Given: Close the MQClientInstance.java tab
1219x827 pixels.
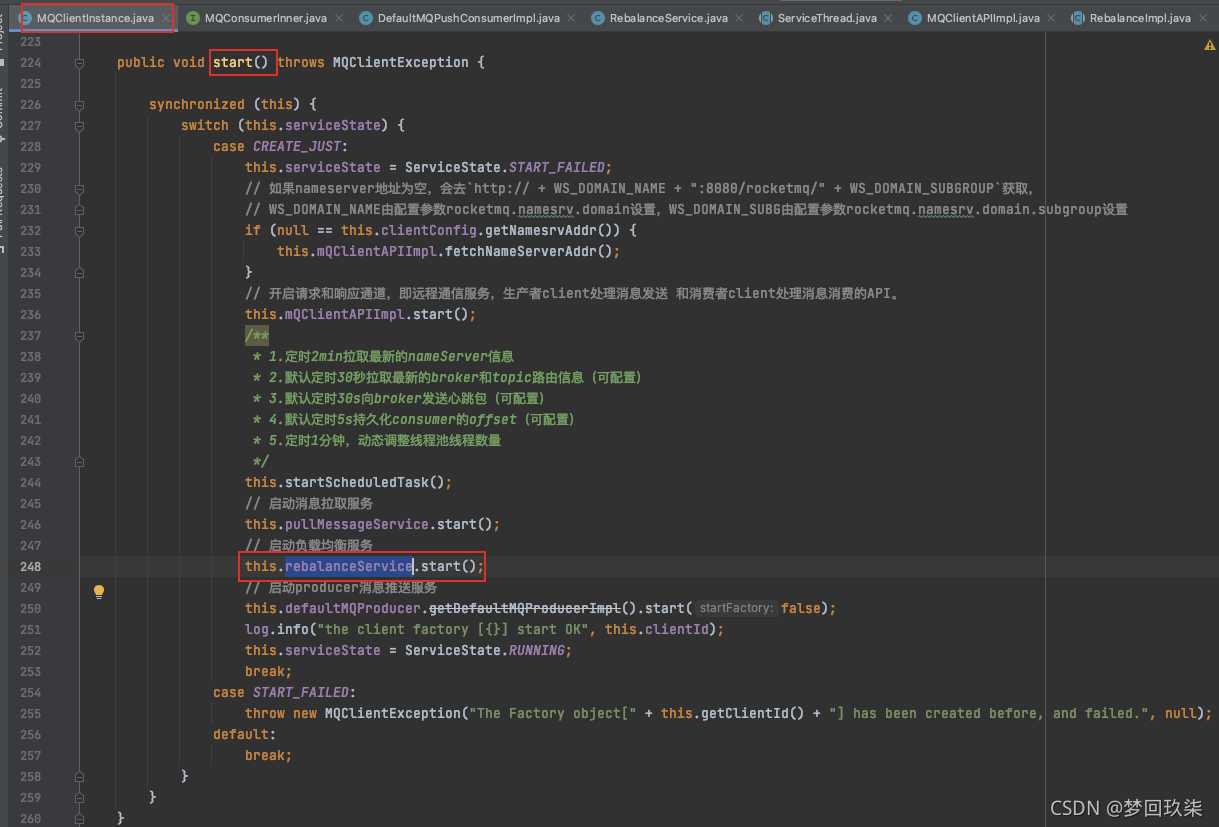Looking at the screenshot, I should pyautogui.click(x=165, y=18).
